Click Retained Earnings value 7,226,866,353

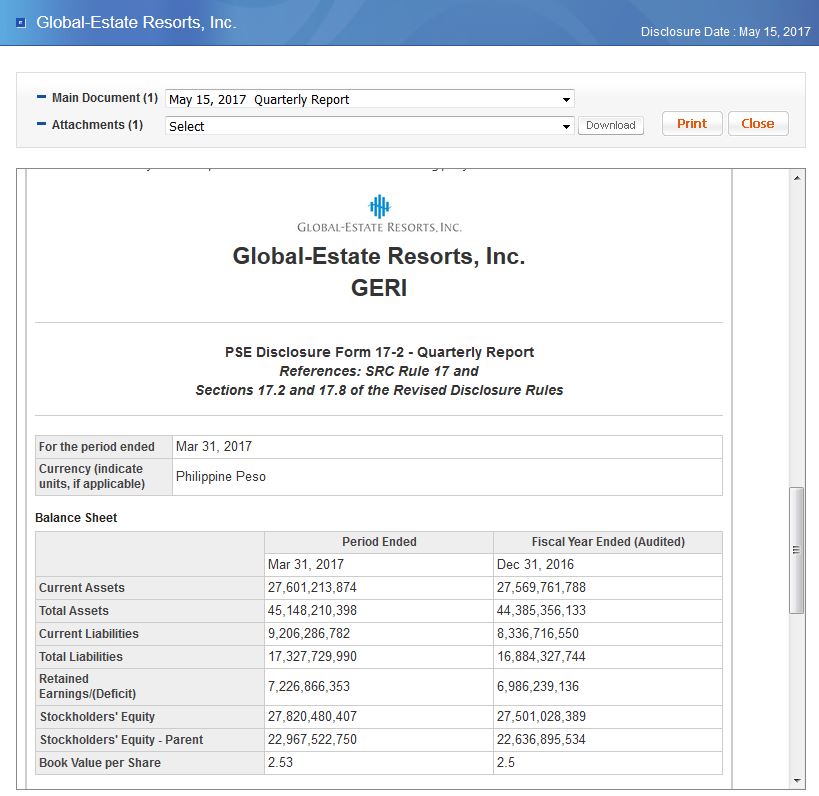pos(309,686)
